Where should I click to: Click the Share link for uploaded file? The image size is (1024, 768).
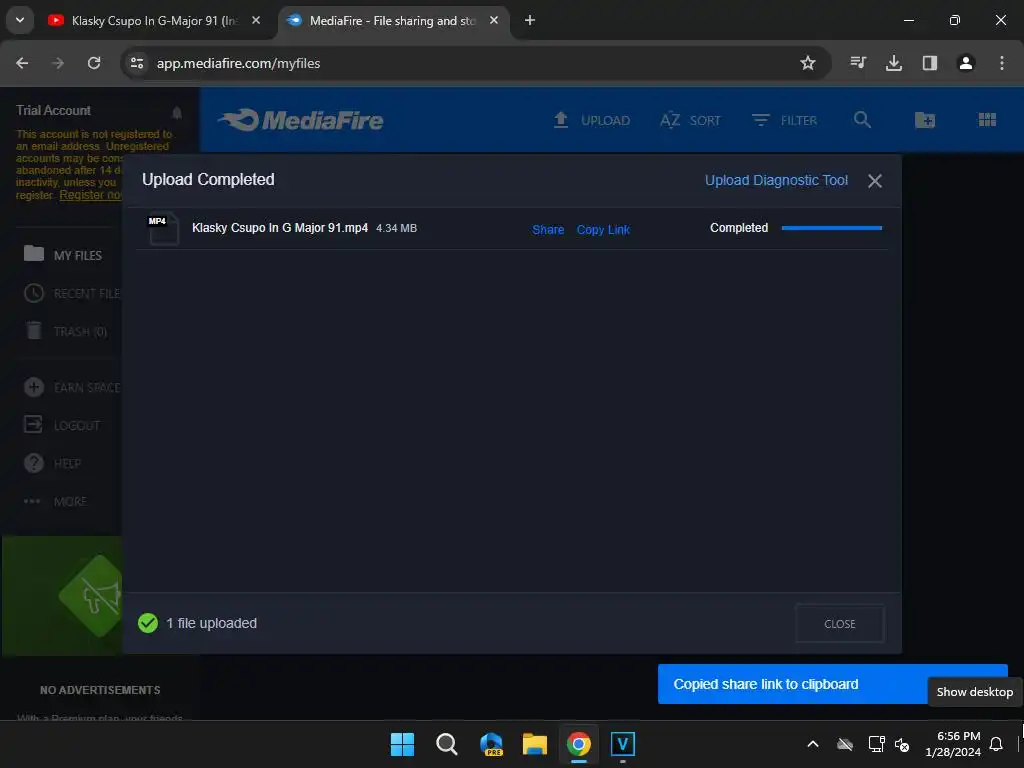[548, 229]
